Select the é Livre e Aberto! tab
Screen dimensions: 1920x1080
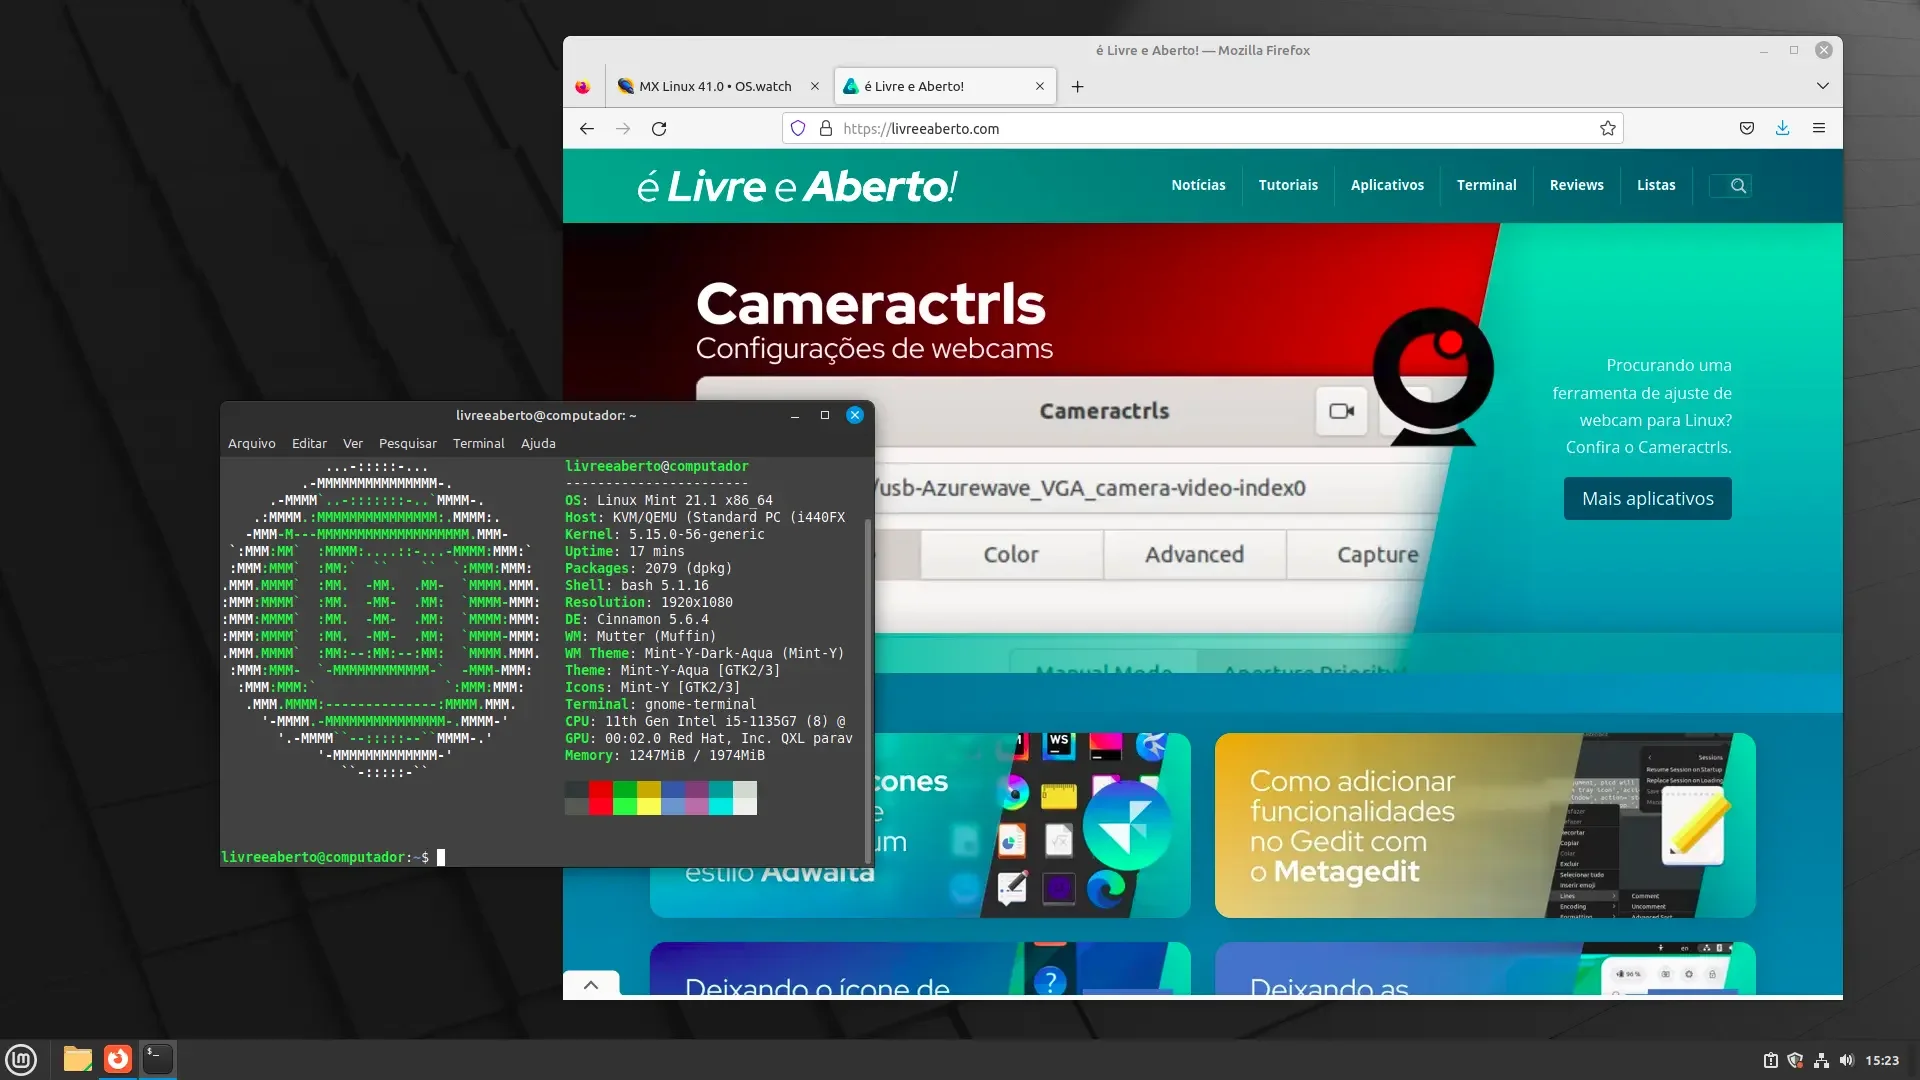pyautogui.click(x=947, y=86)
